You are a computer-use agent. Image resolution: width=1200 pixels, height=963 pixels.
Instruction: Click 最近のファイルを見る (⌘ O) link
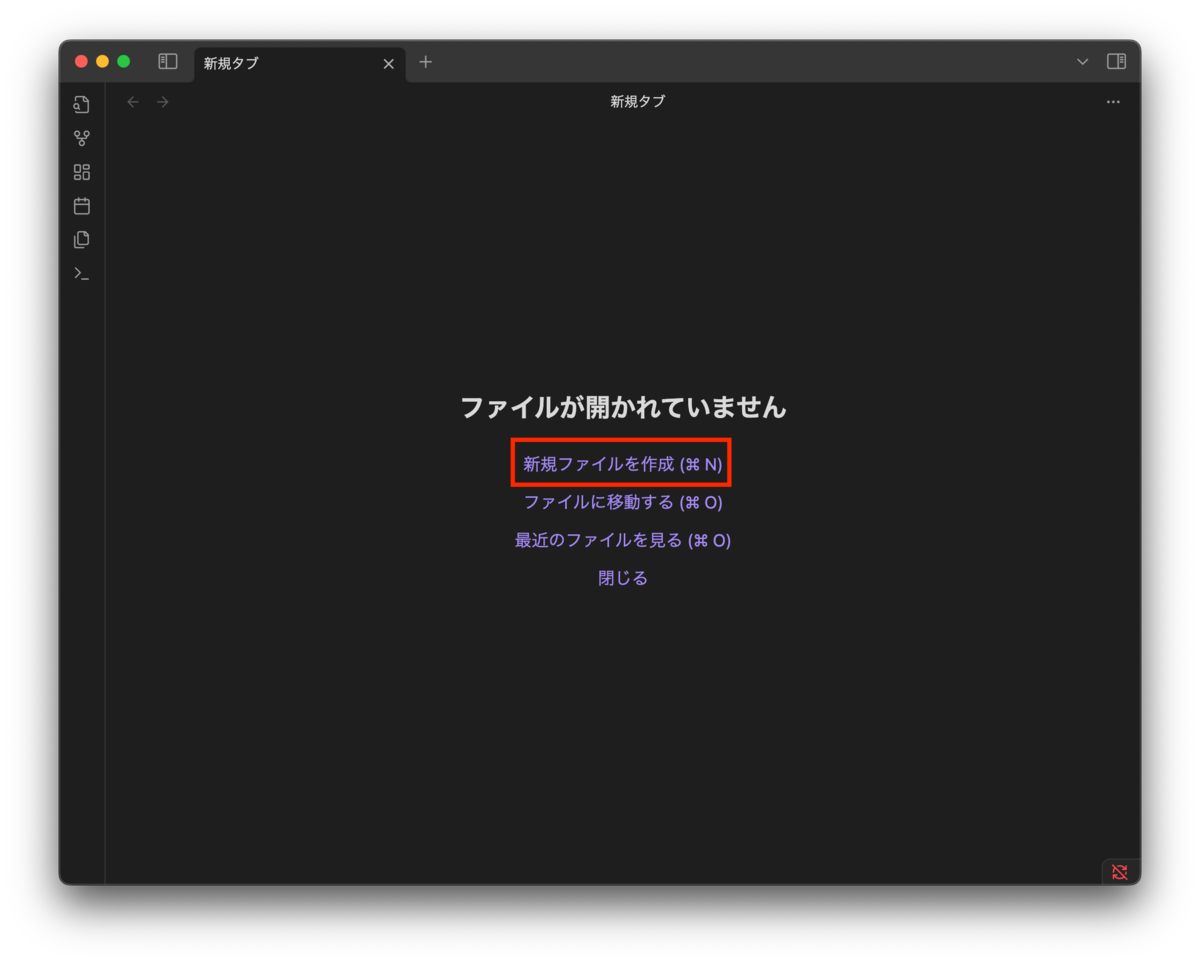coord(623,540)
